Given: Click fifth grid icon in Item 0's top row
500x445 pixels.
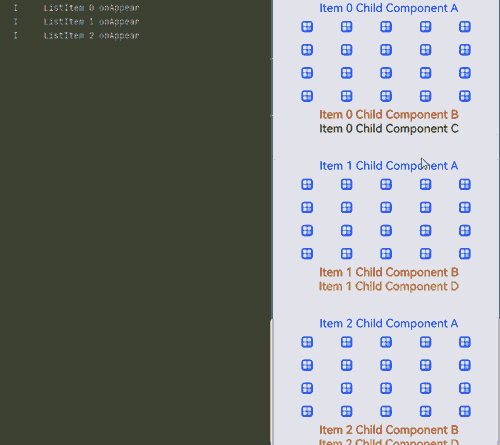Looking at the screenshot, I should (x=465, y=27).
